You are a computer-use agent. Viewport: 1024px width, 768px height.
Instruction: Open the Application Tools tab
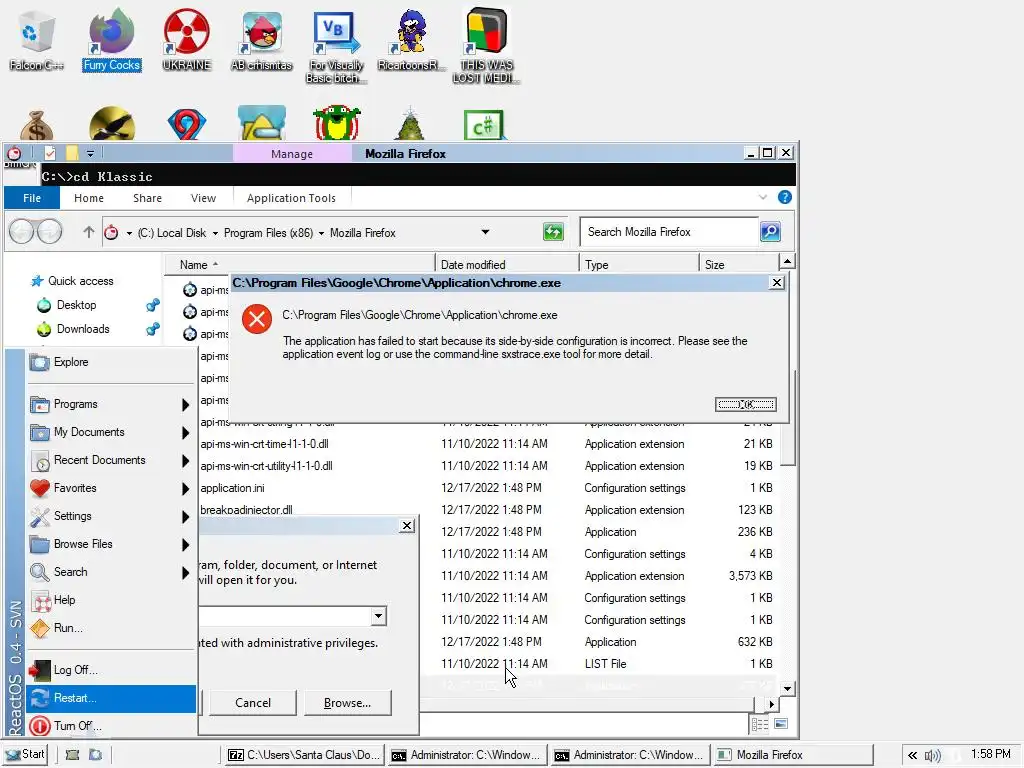tap(291, 198)
